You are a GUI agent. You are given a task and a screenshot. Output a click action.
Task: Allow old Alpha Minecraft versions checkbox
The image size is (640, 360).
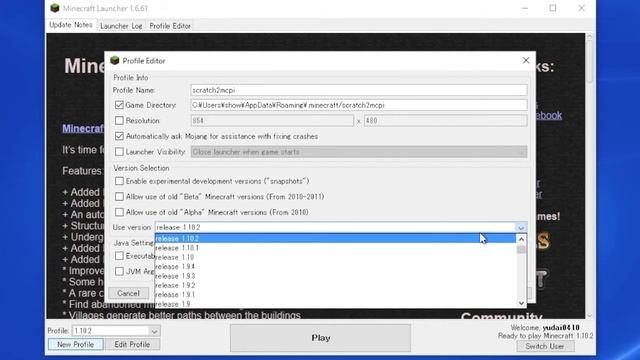119,212
